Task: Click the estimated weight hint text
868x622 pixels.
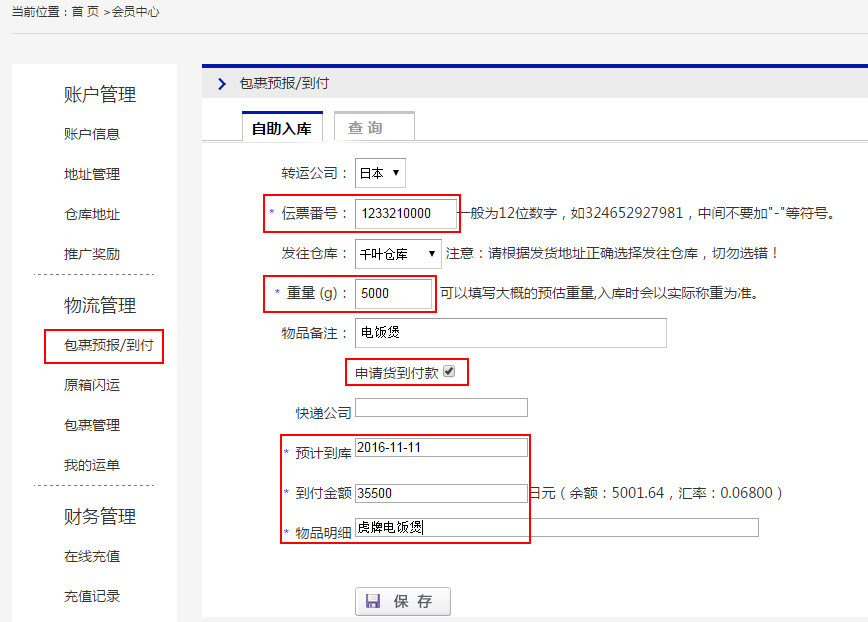Action: tap(599, 293)
